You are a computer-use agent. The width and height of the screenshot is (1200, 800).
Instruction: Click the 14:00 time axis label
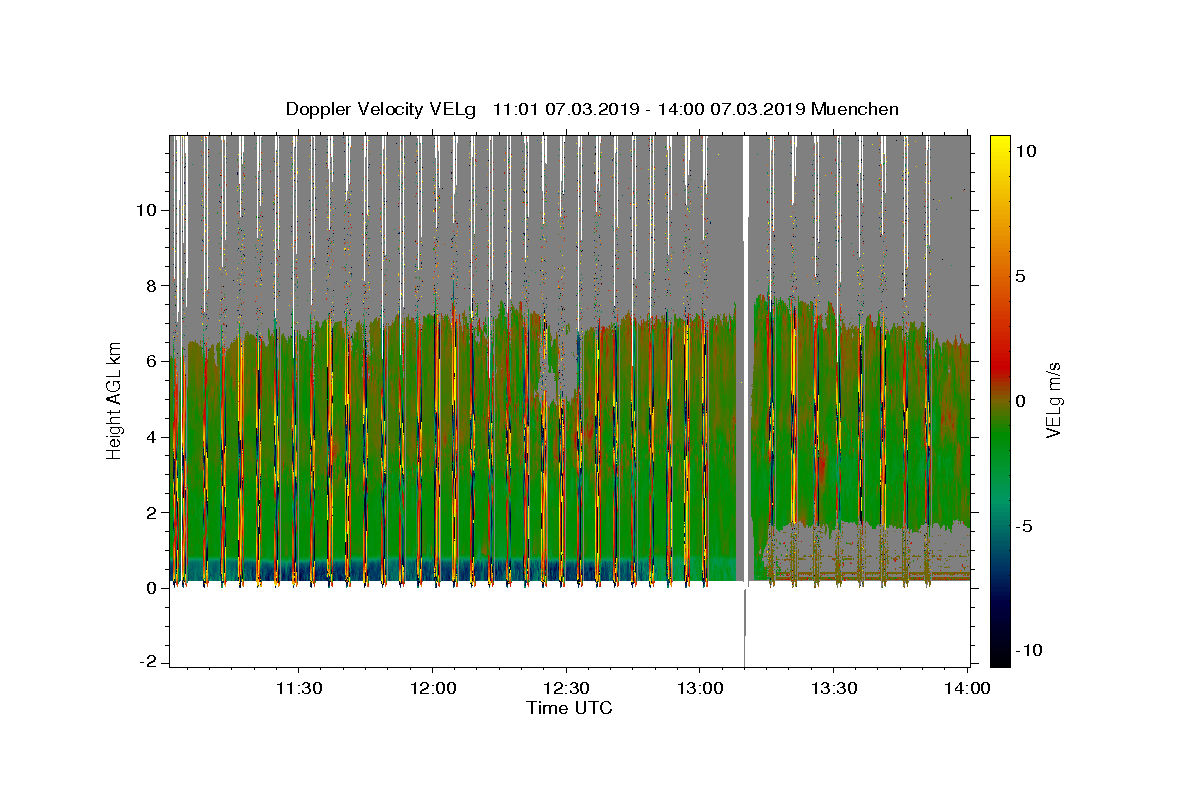tap(967, 688)
